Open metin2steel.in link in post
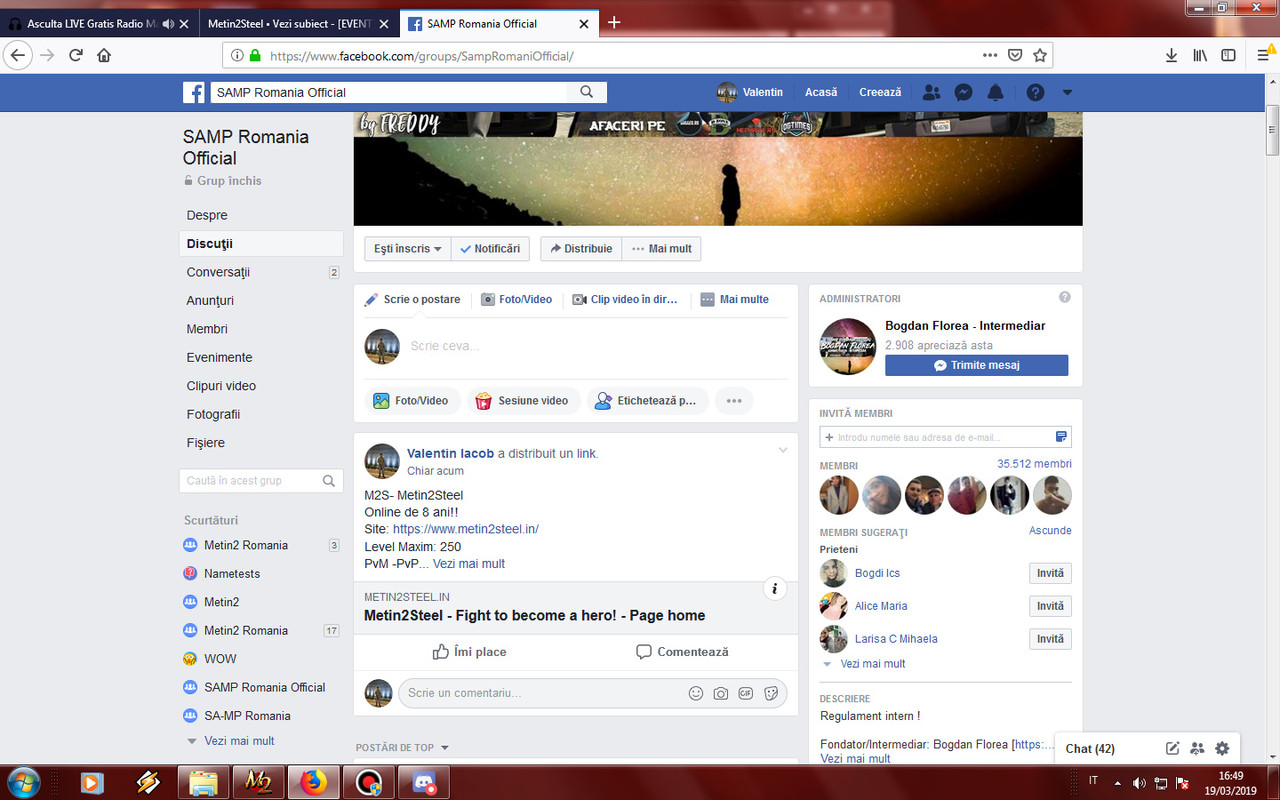Image resolution: width=1280 pixels, height=800 pixels. (x=466, y=529)
